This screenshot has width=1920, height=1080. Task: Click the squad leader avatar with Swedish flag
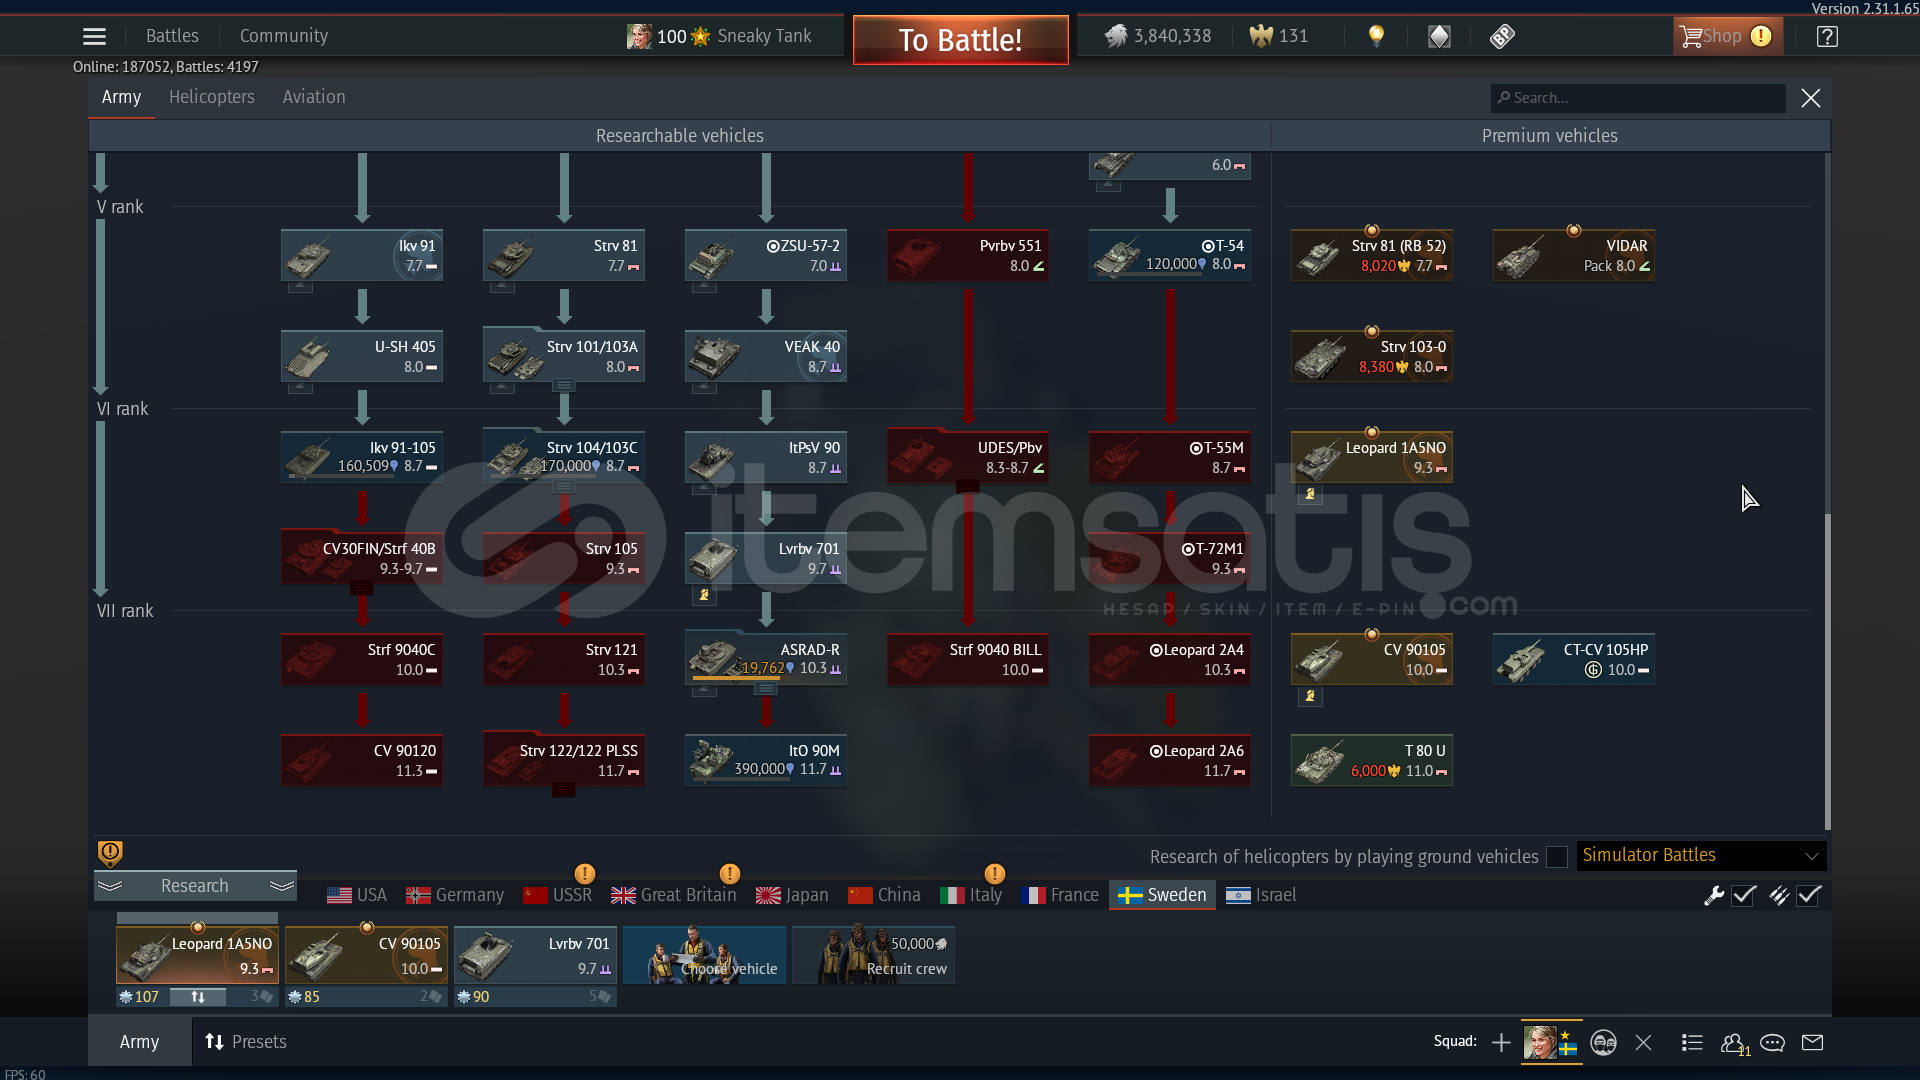tap(1551, 1042)
